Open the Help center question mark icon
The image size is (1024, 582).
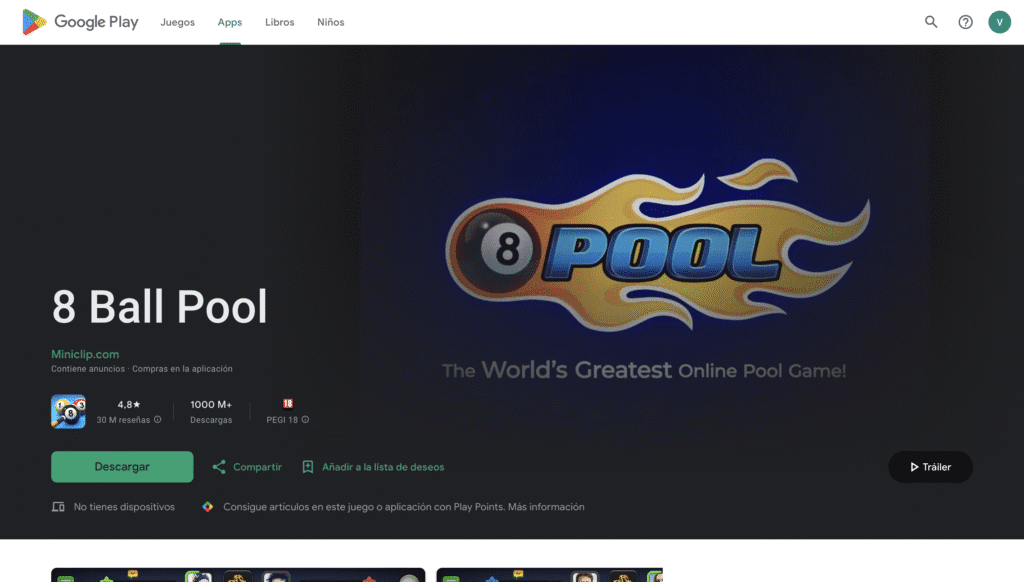(965, 22)
